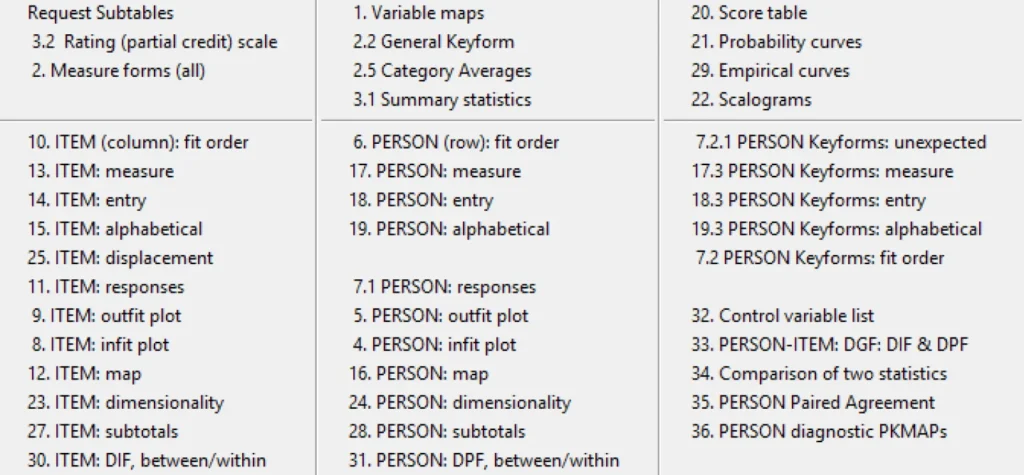Choose 2. Measure forms (all)
Screen dimensions: 1024x475
(x=118, y=71)
